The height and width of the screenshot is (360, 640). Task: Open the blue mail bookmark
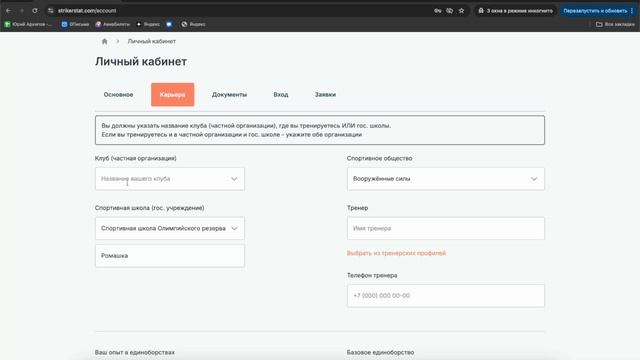coord(75,24)
